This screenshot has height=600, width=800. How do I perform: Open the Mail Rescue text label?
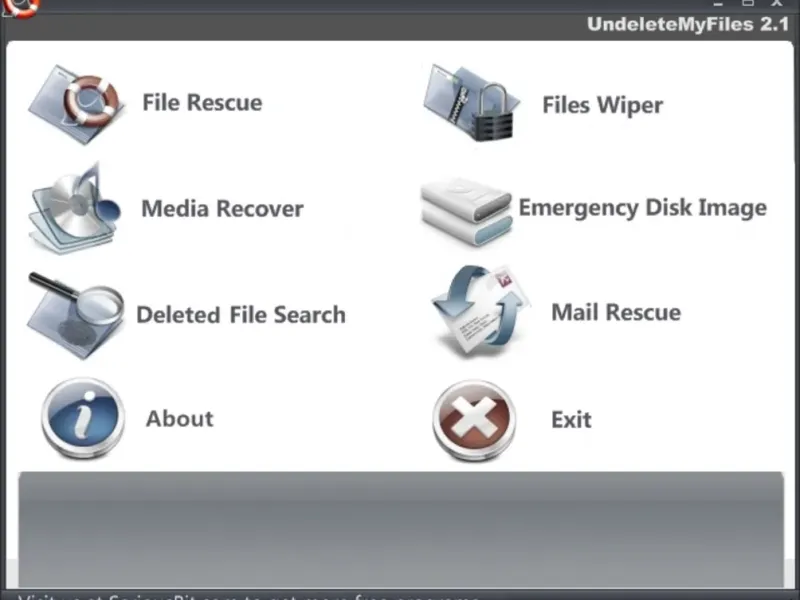pos(616,312)
